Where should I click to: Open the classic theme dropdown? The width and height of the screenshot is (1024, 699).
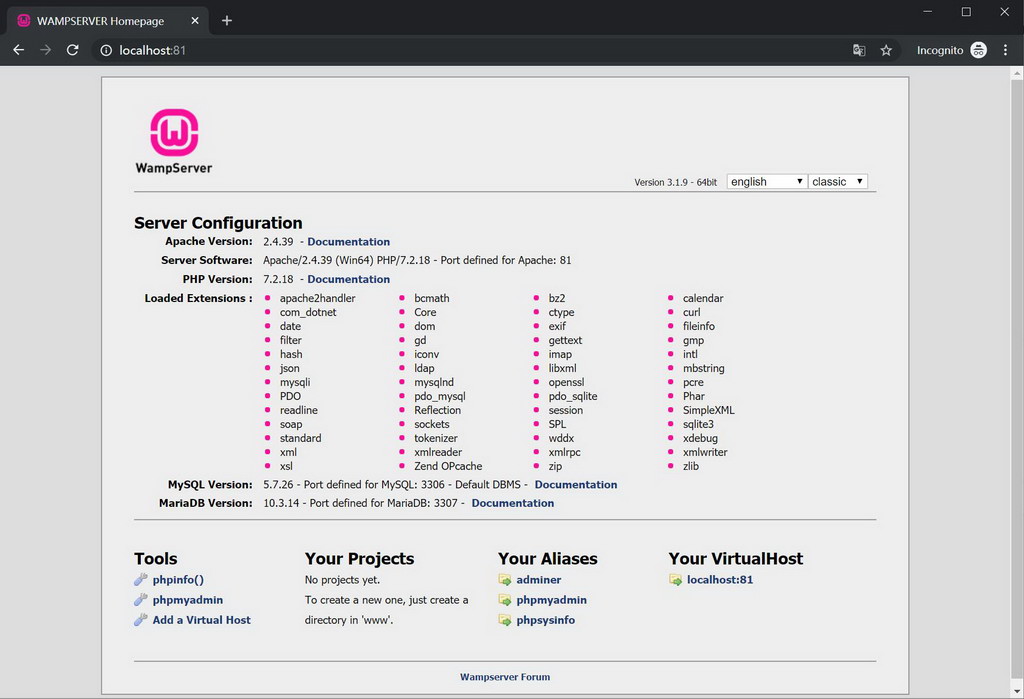click(x=838, y=182)
